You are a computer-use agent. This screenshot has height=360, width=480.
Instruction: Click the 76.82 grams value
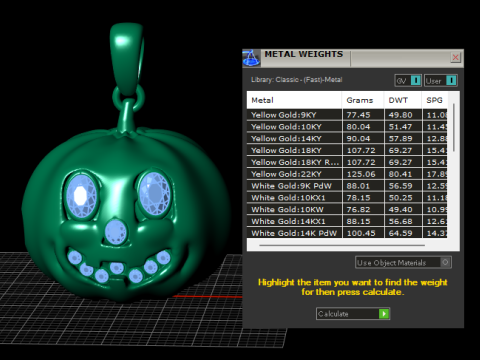[358, 210]
